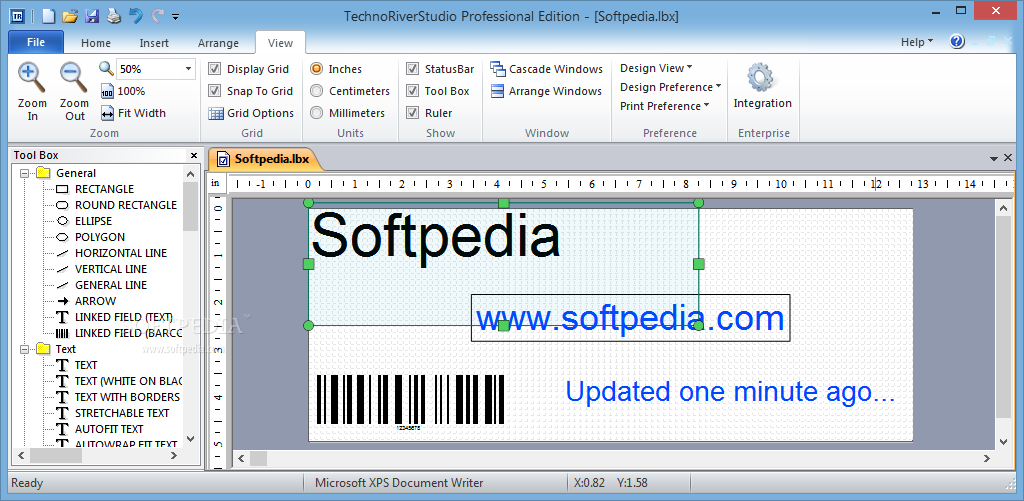
Task: Click the www.softpedia.com text on the label
Action: click(x=630, y=319)
